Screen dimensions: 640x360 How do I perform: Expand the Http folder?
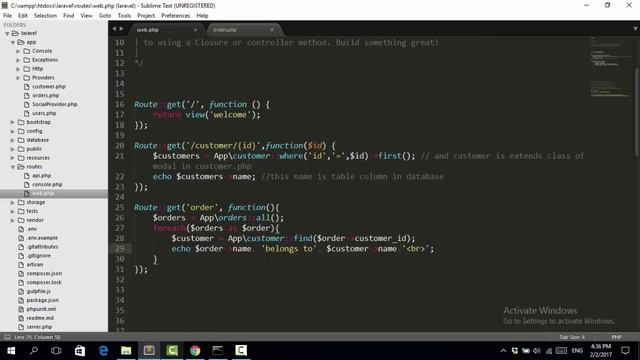pos(18,69)
